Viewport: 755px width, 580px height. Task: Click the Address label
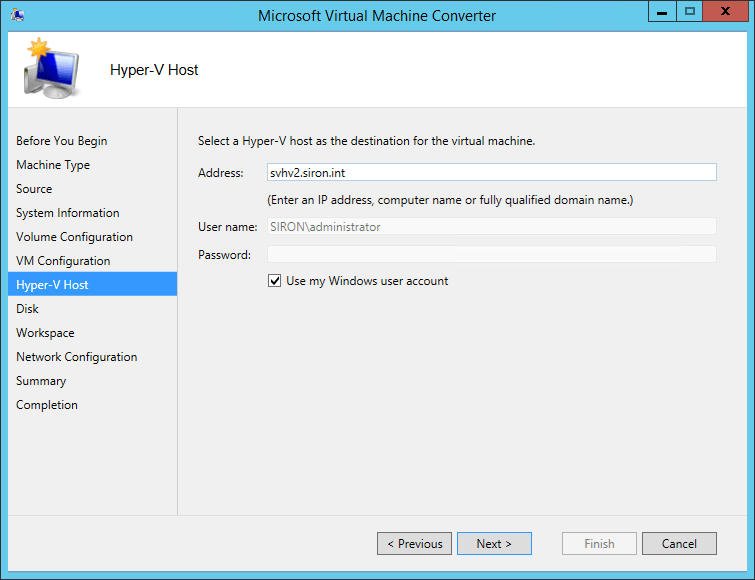[221, 173]
